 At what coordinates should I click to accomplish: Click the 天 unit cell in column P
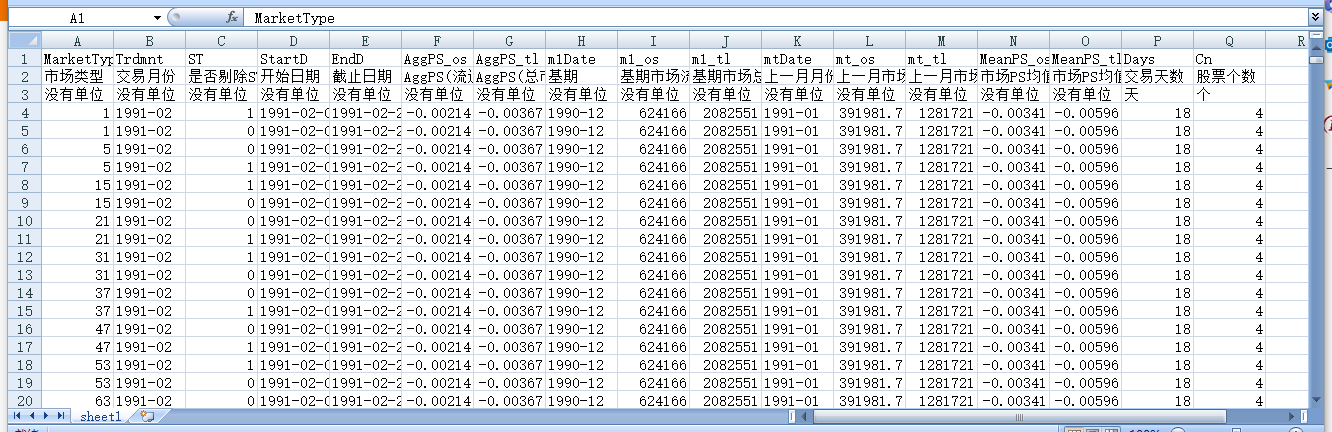(x=1157, y=95)
